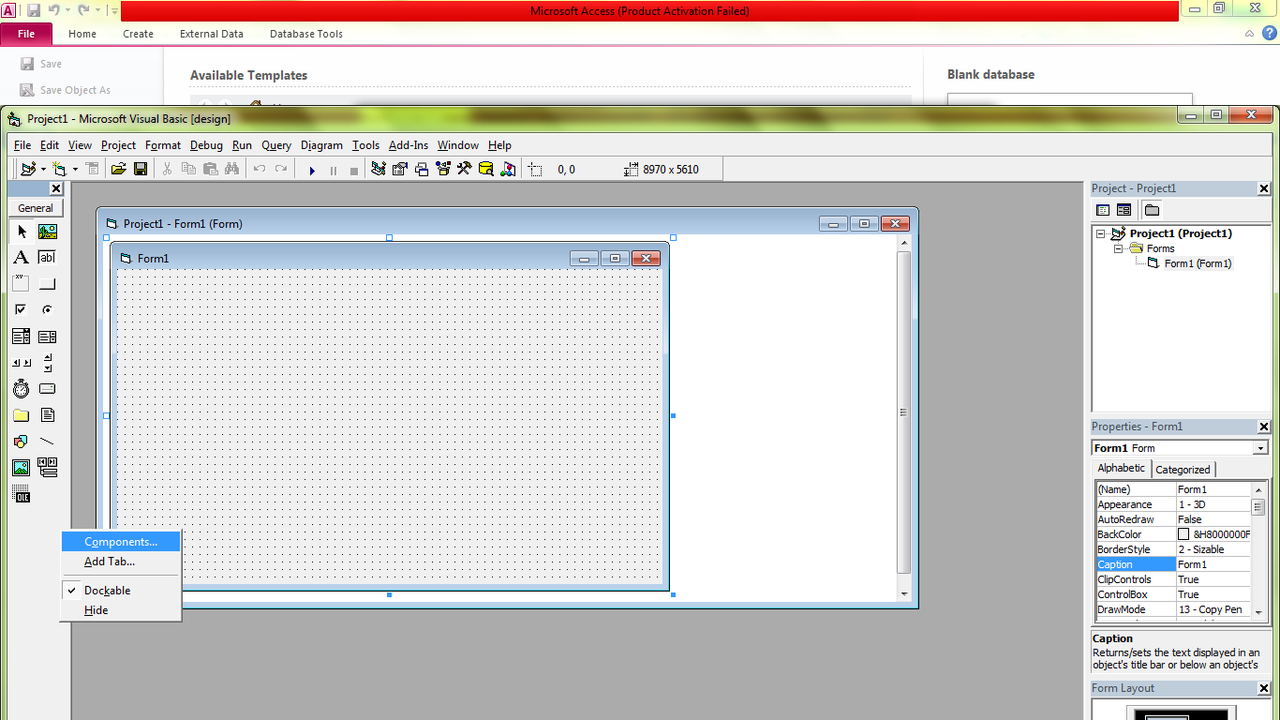
Task: Select the ListBox control tool
Action: click(47, 337)
